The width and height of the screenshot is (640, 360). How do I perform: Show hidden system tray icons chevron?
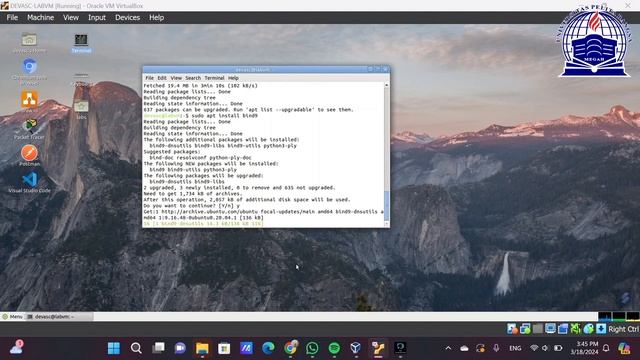(448, 348)
